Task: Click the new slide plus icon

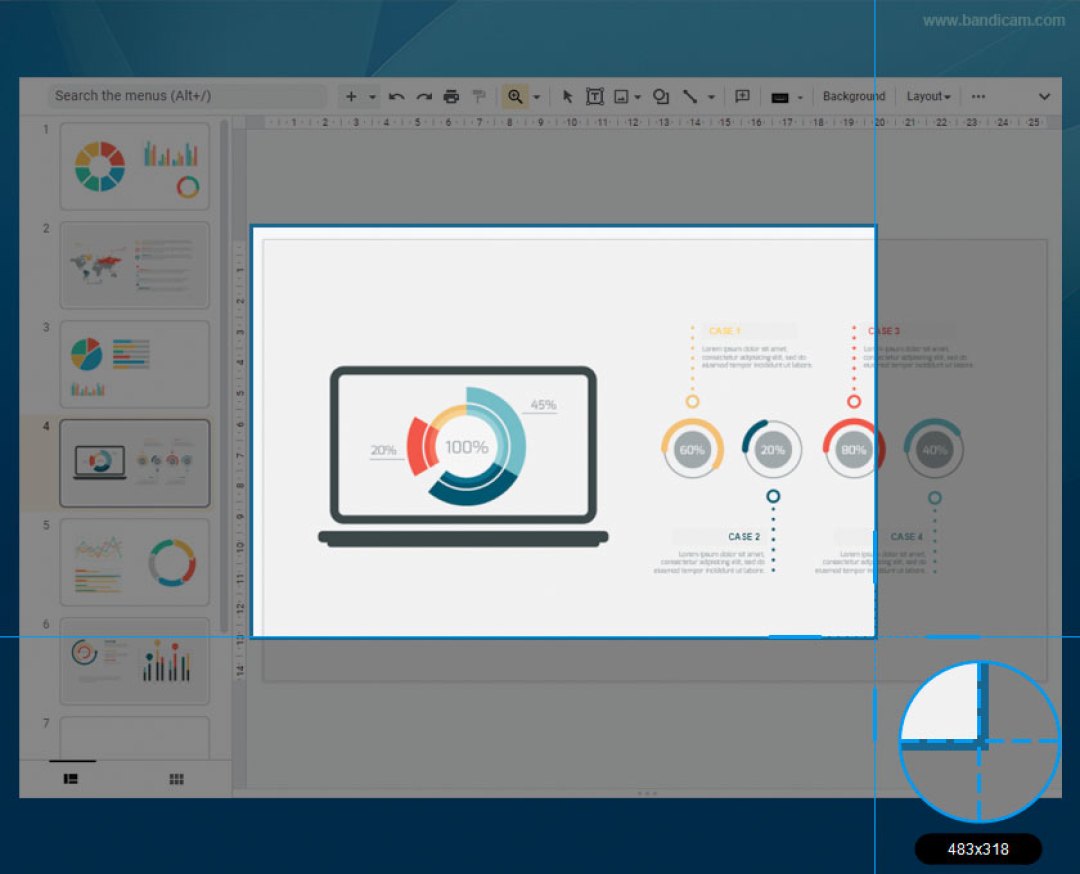Action: (351, 96)
